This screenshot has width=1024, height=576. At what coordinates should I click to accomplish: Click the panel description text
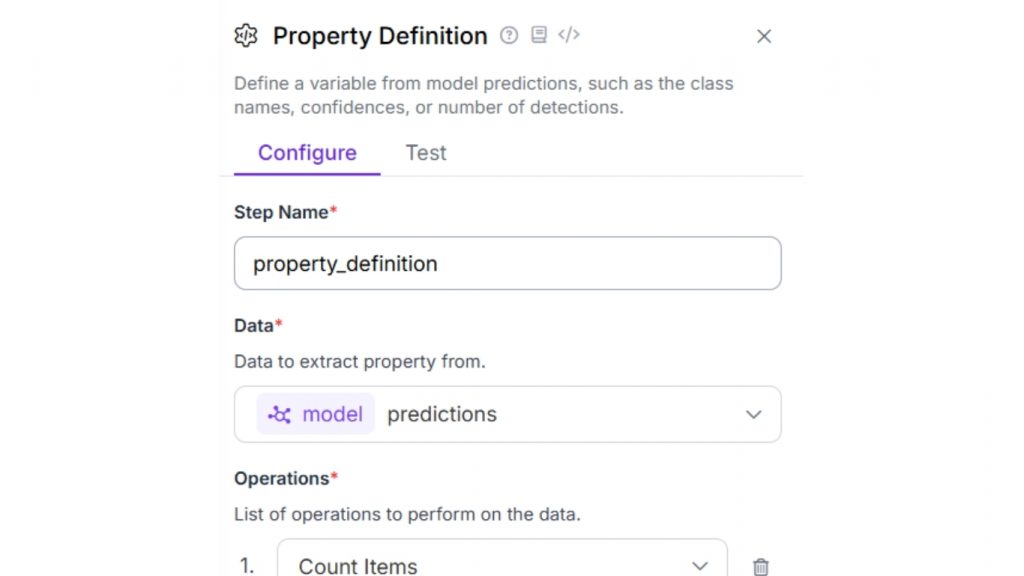coord(484,95)
